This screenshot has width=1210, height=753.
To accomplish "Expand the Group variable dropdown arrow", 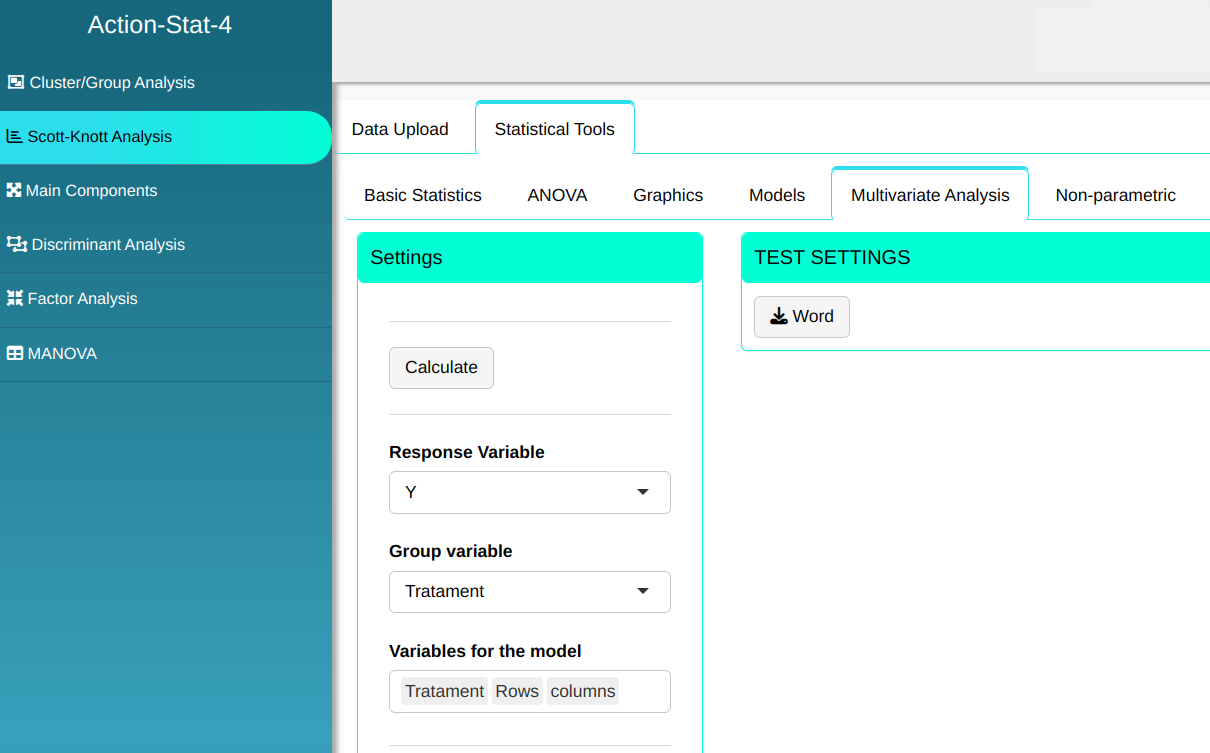I will pos(643,591).
